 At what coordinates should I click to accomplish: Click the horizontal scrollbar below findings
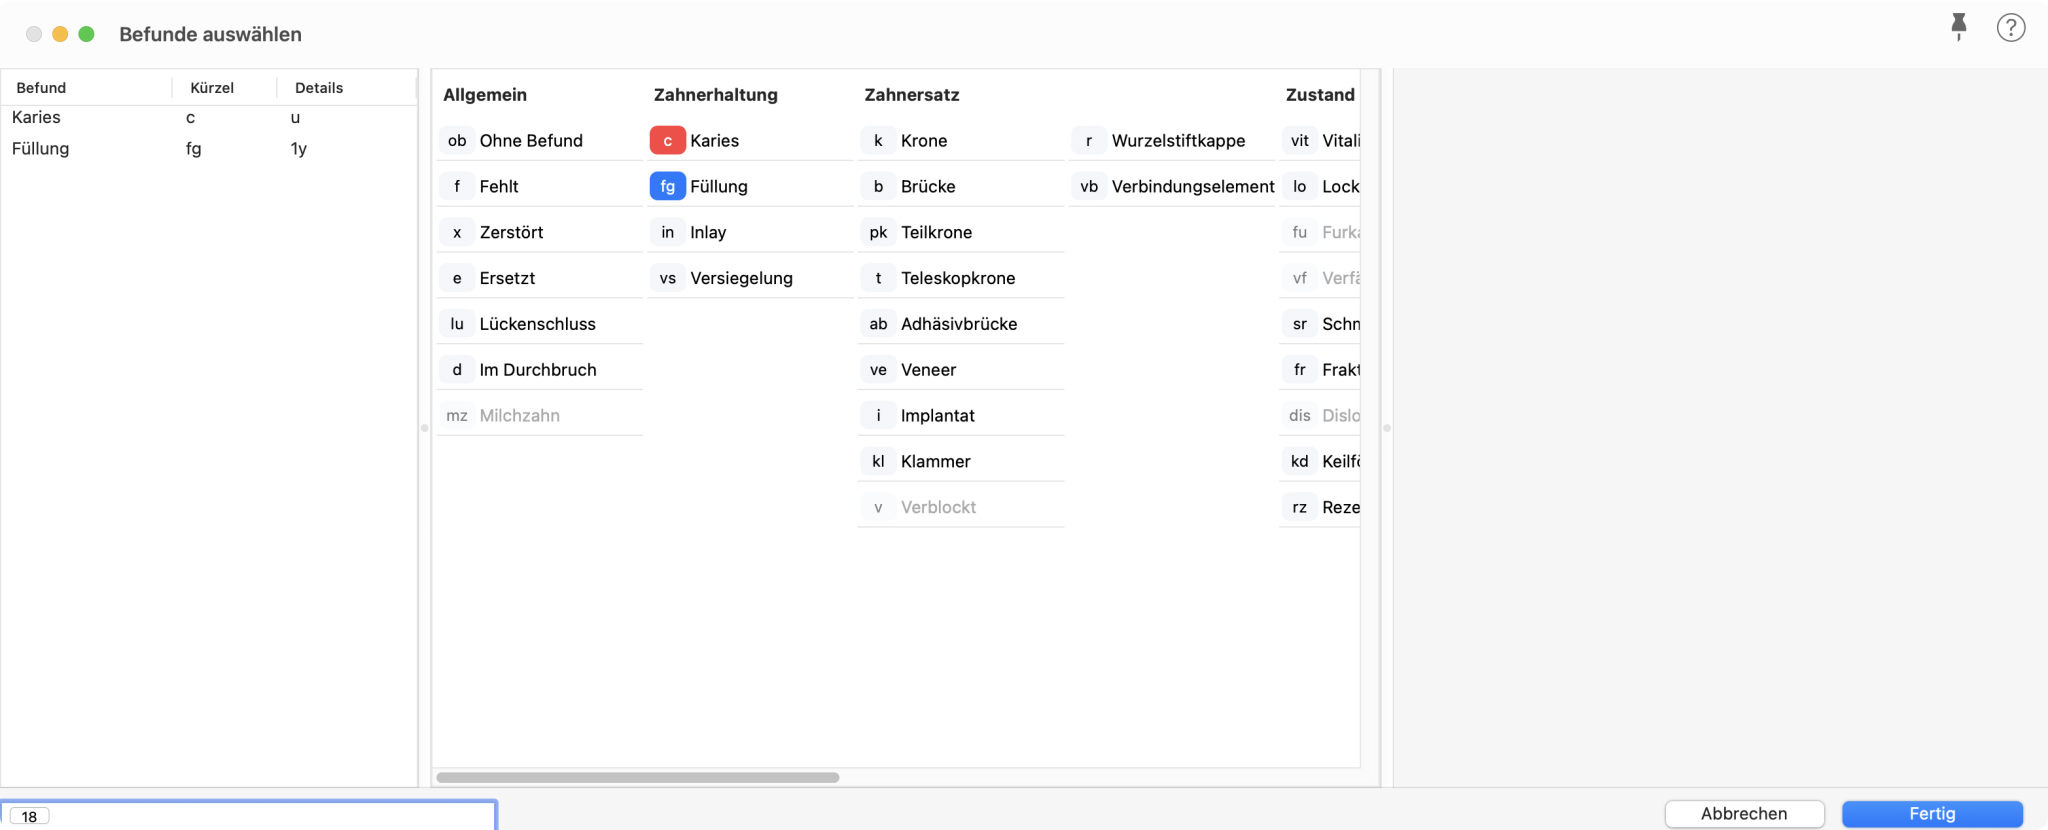638,777
